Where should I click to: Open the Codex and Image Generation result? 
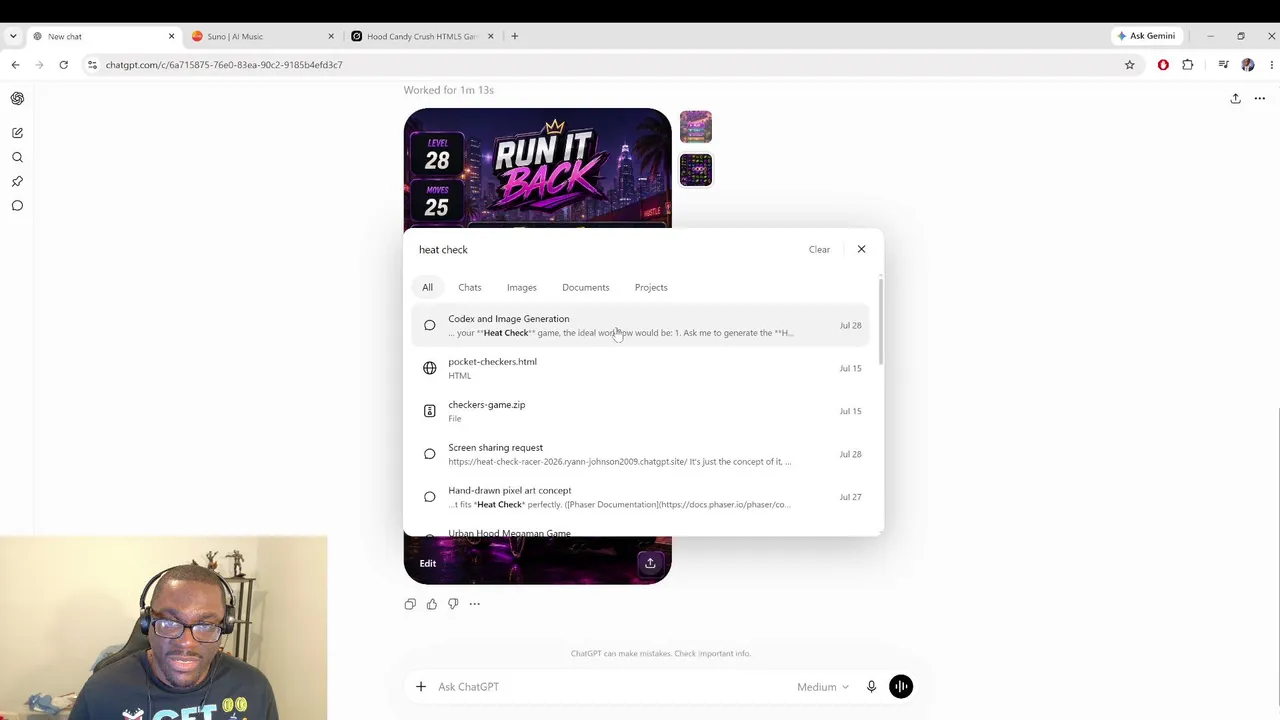pyautogui.click(x=642, y=326)
